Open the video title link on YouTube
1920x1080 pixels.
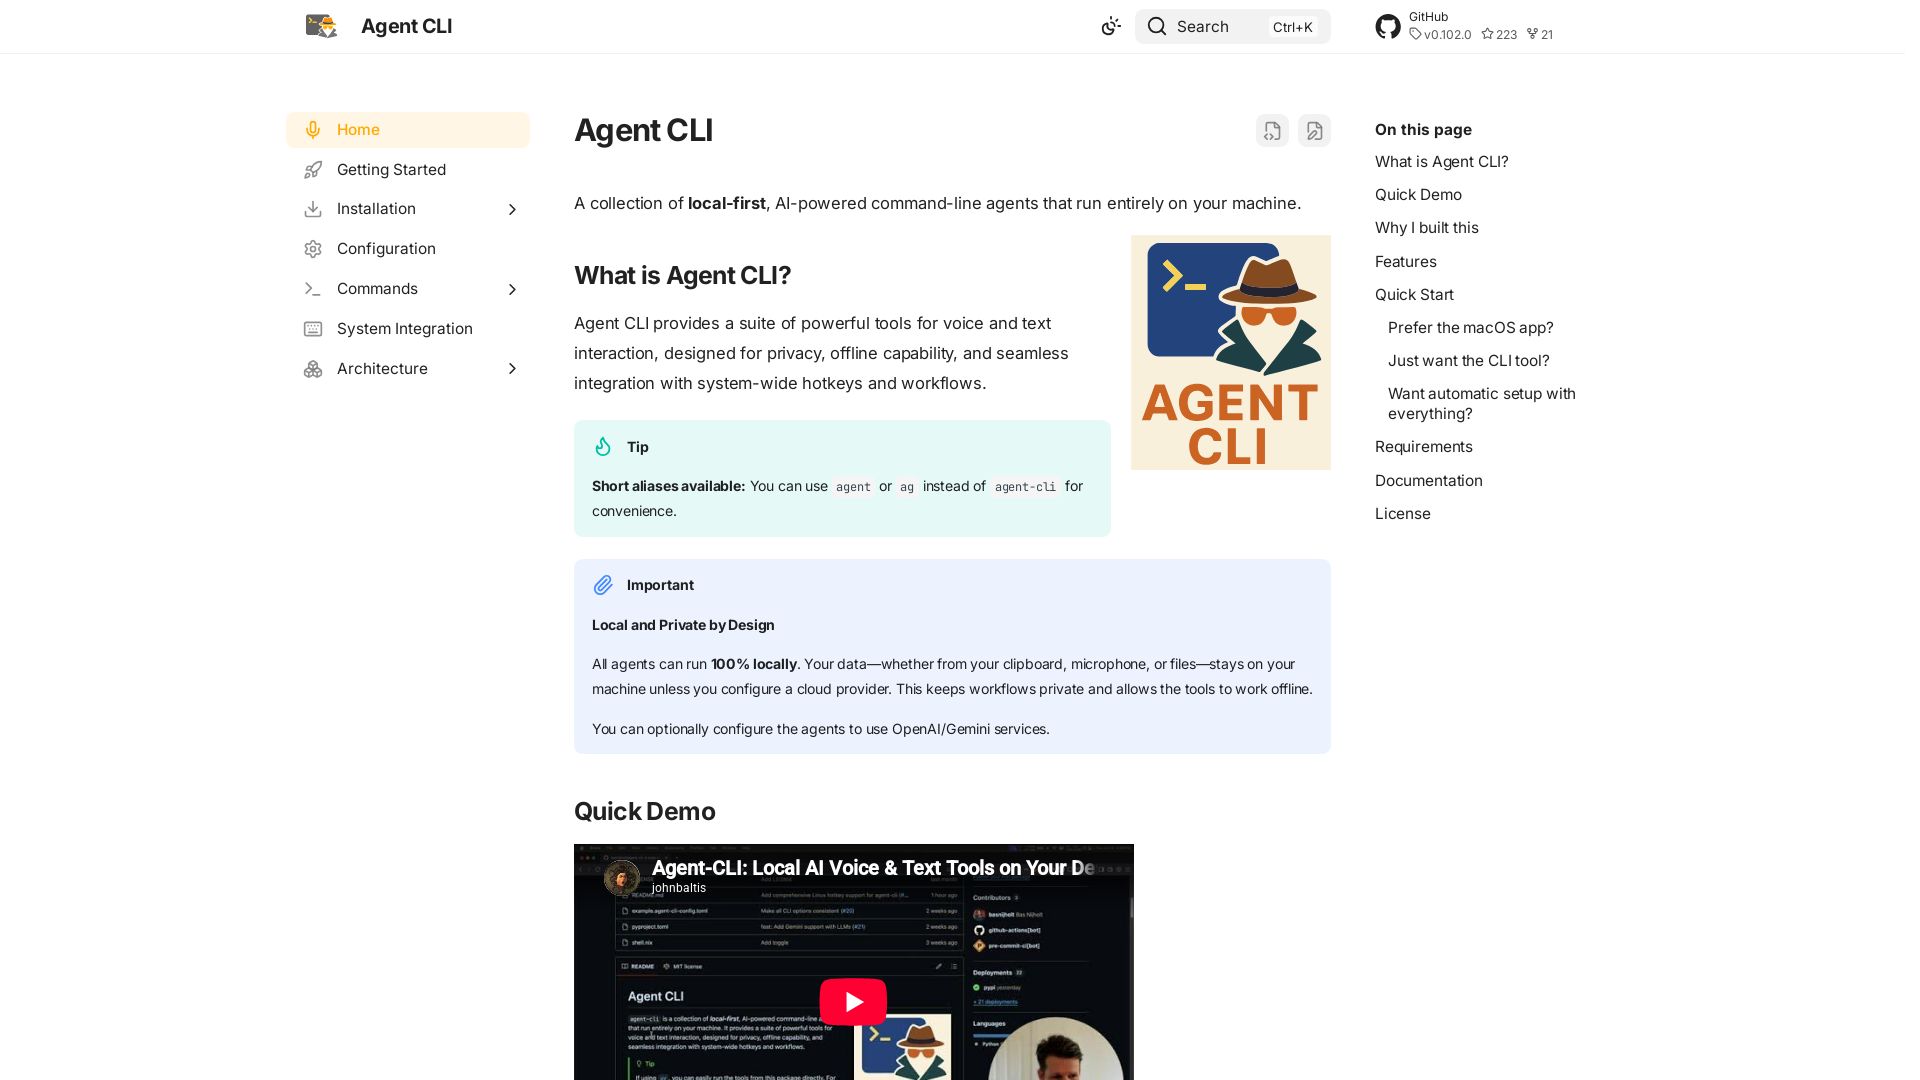coord(873,868)
